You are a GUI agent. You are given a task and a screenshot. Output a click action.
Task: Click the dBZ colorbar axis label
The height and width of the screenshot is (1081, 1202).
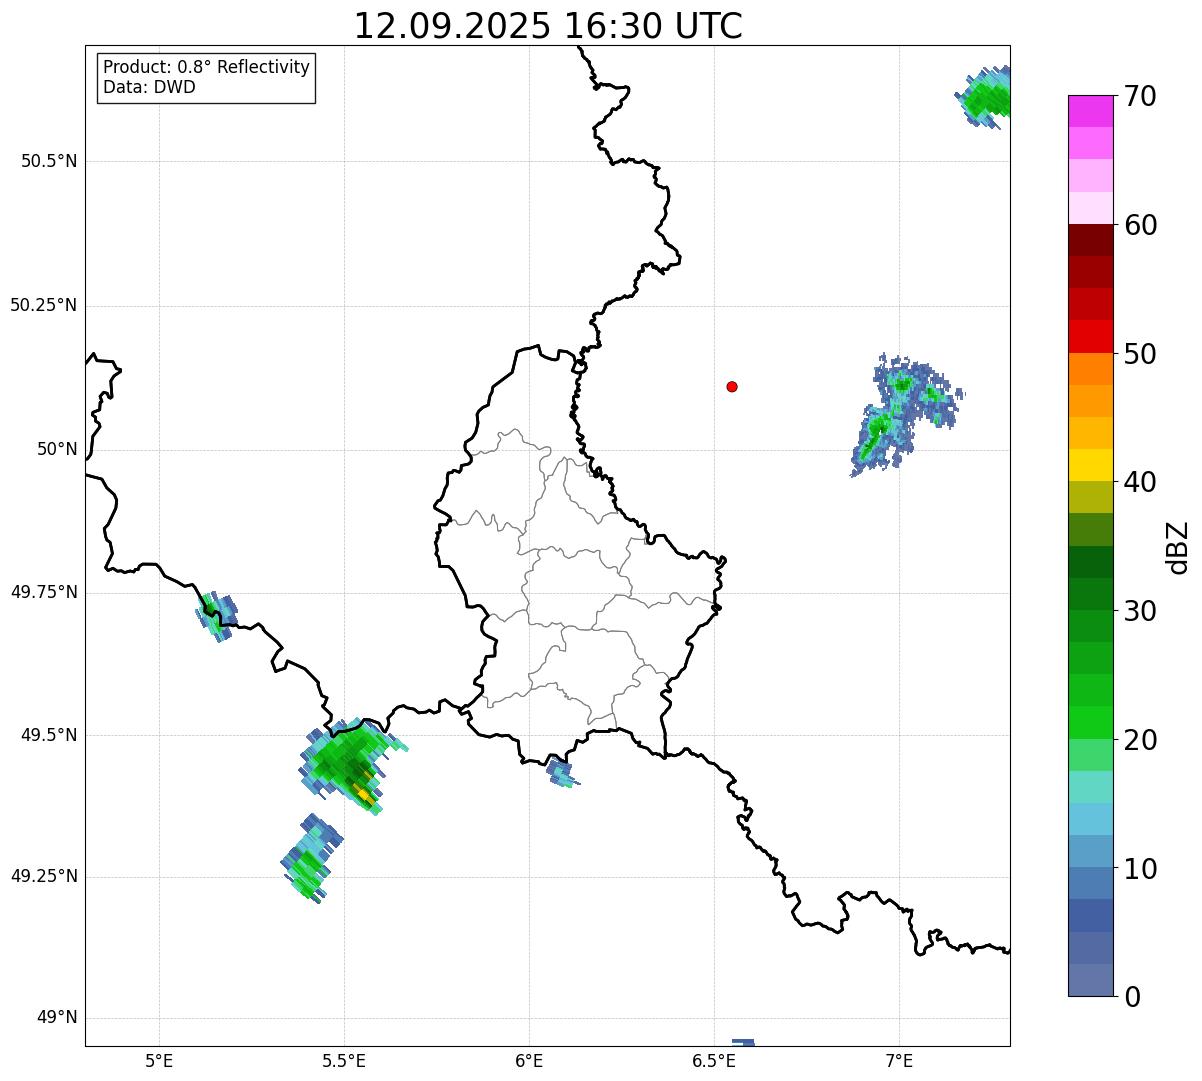tap(1178, 547)
